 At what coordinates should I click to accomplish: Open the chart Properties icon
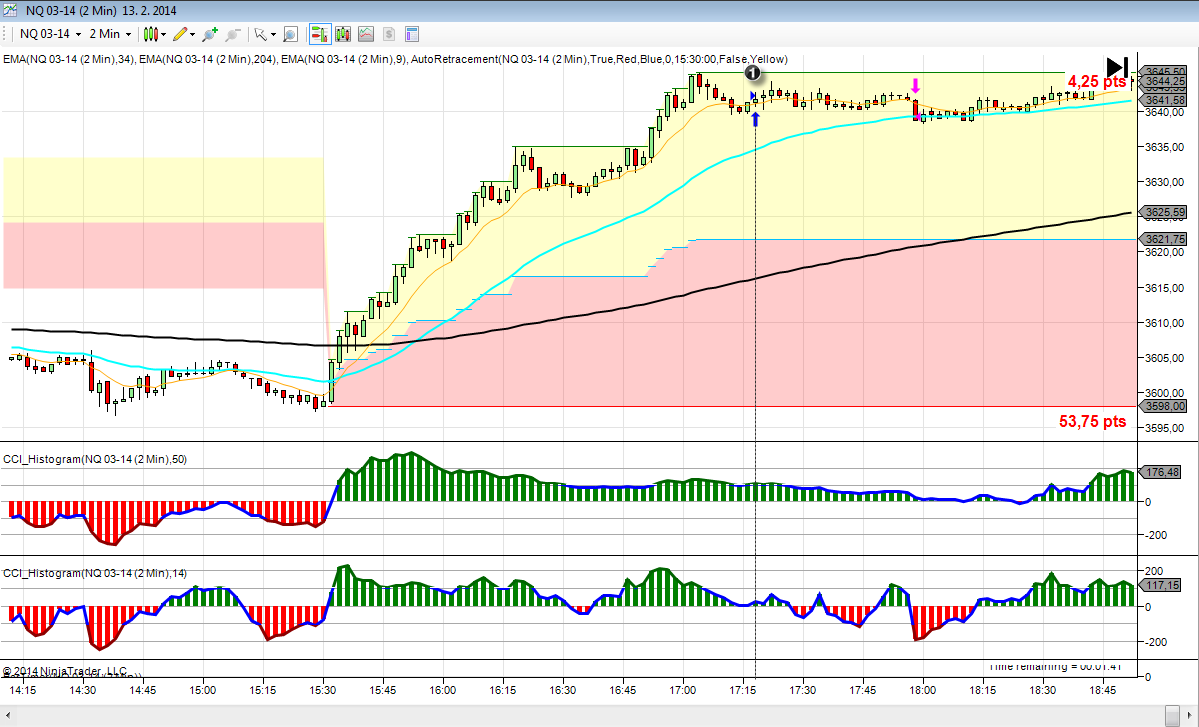[x=412, y=34]
